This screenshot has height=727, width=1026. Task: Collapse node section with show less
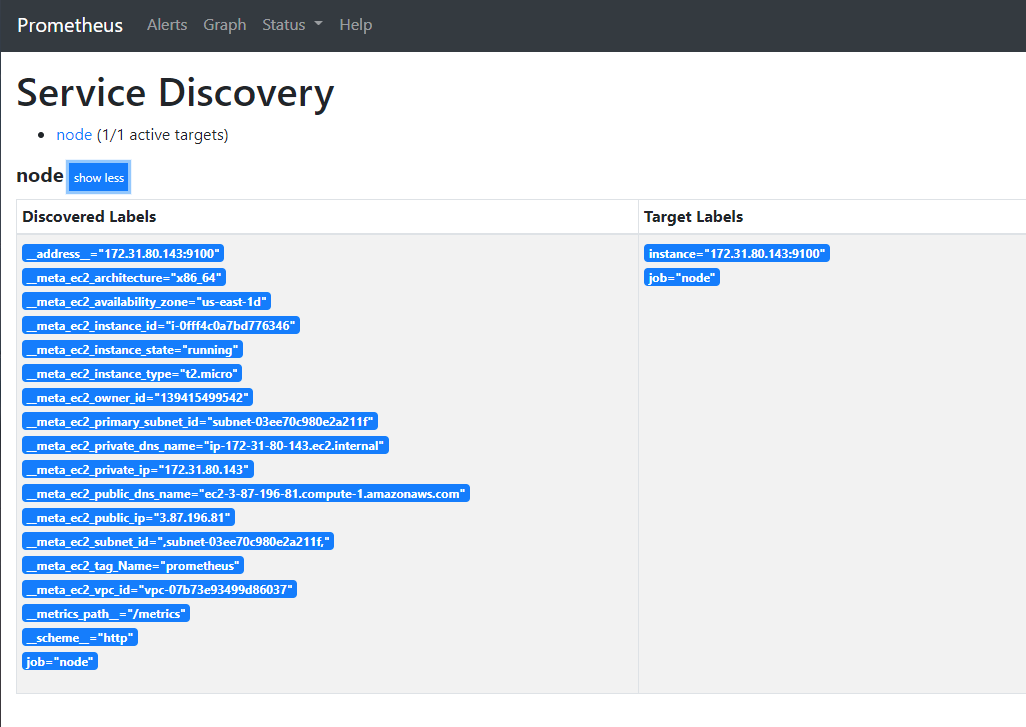[99, 177]
